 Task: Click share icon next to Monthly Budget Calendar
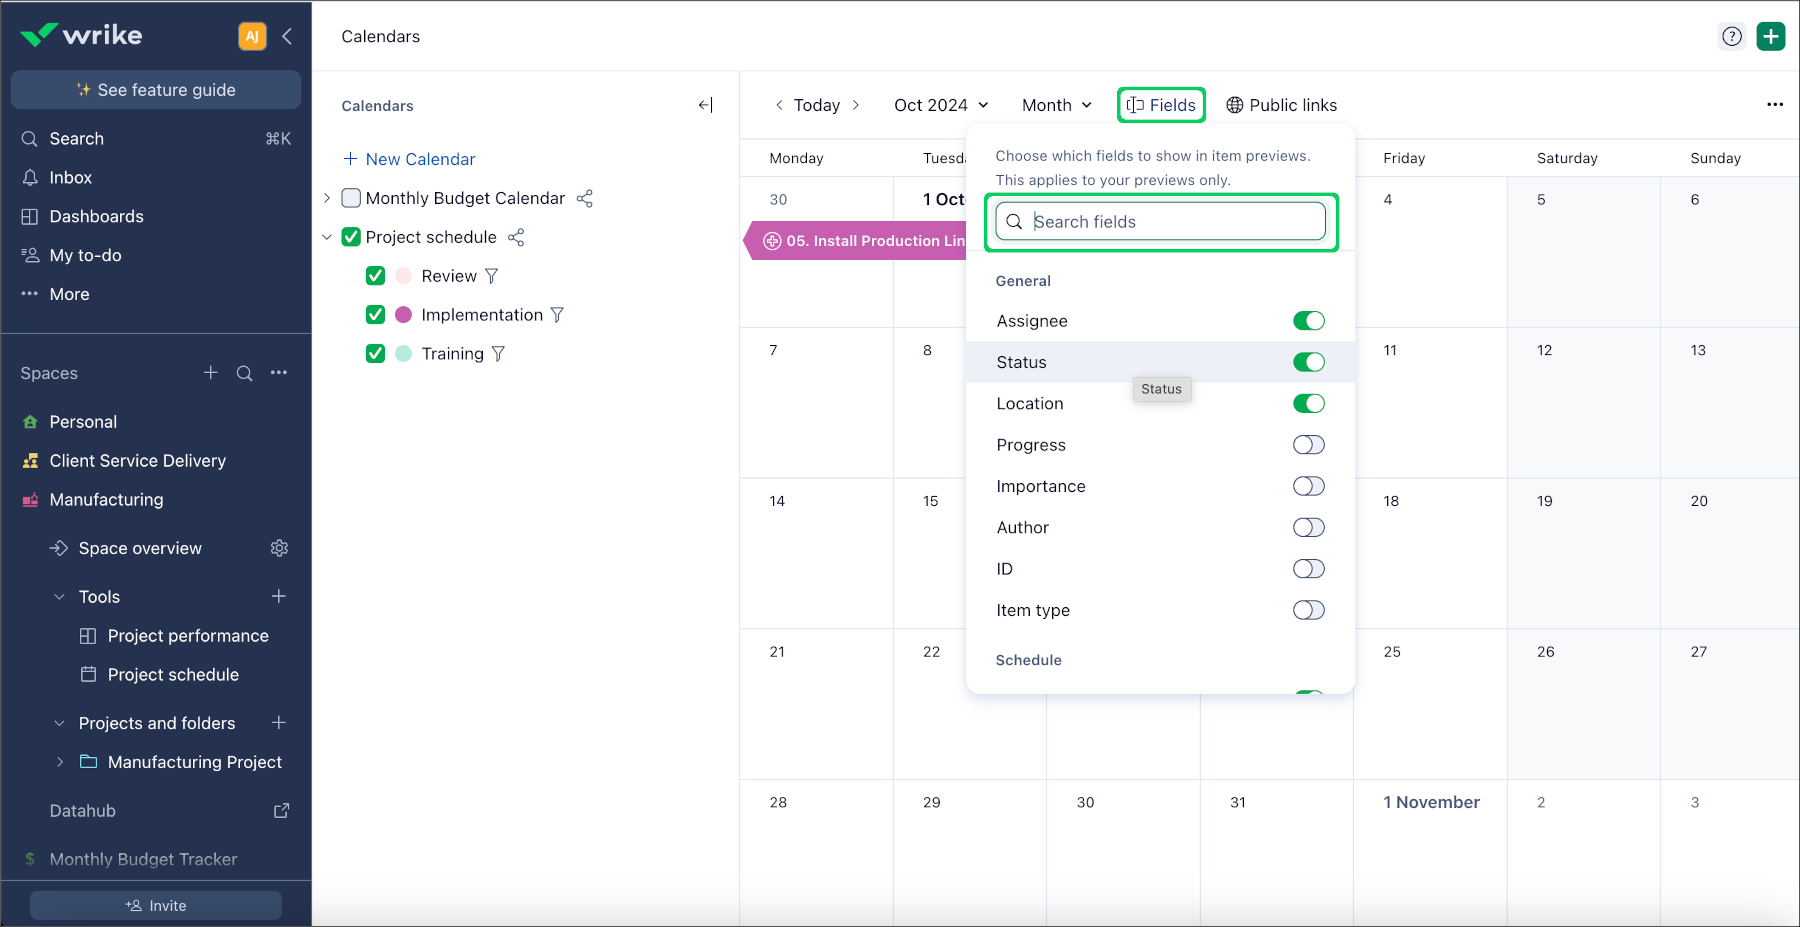coord(585,198)
